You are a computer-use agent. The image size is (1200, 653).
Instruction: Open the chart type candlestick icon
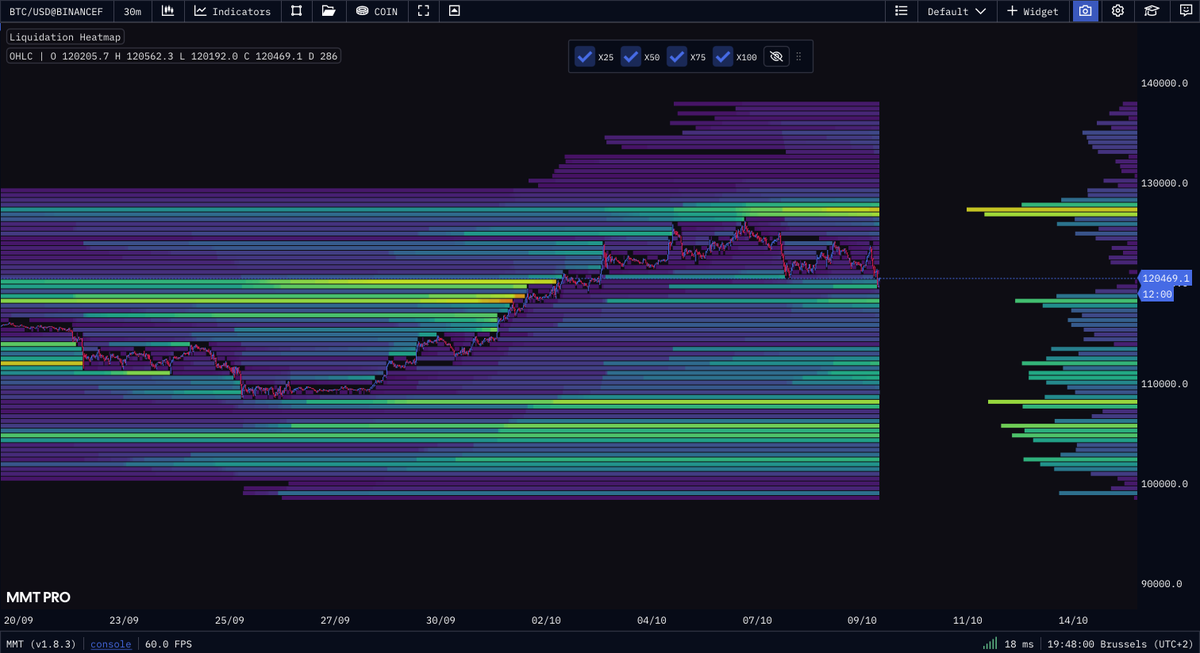click(x=168, y=11)
